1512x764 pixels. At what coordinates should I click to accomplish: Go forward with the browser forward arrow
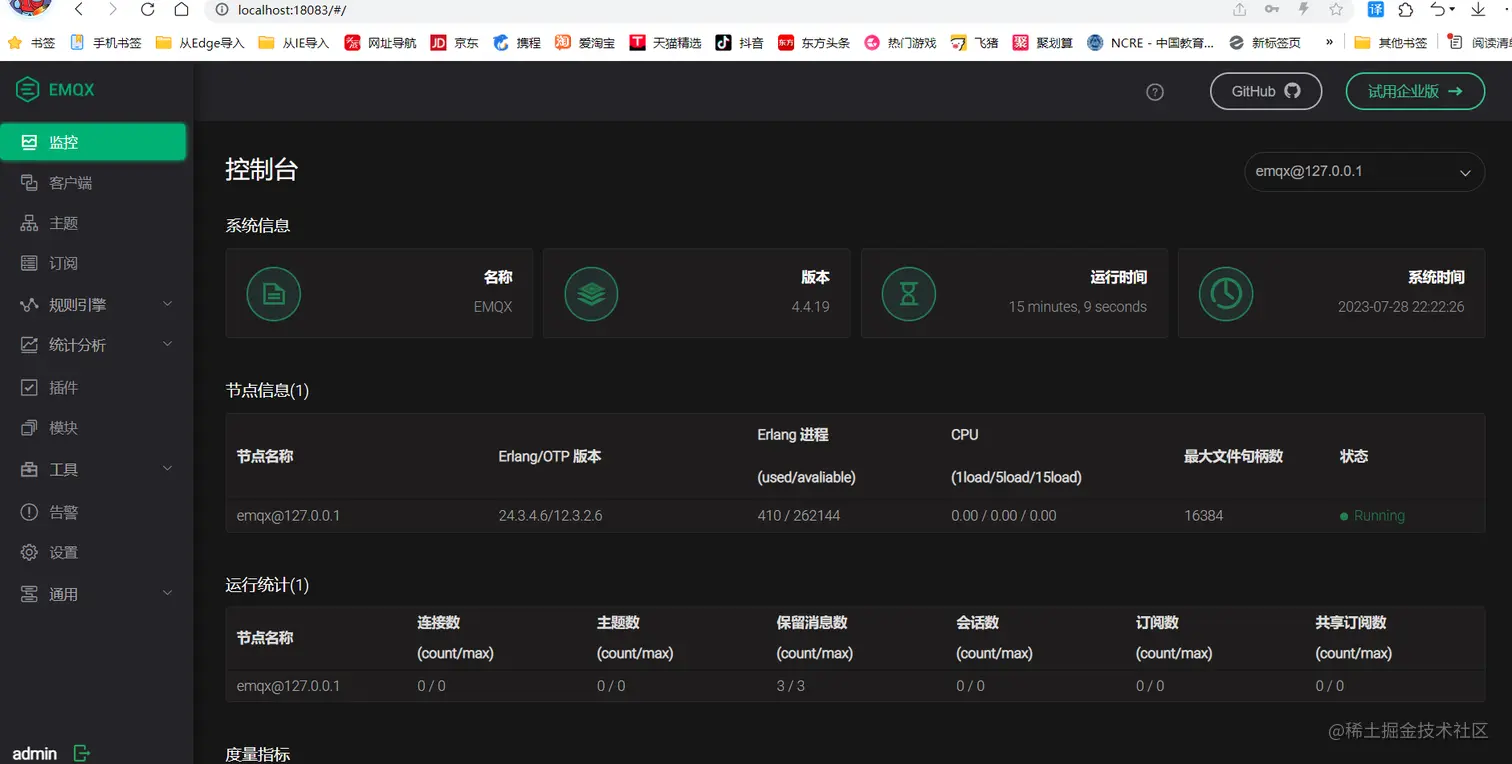point(112,9)
